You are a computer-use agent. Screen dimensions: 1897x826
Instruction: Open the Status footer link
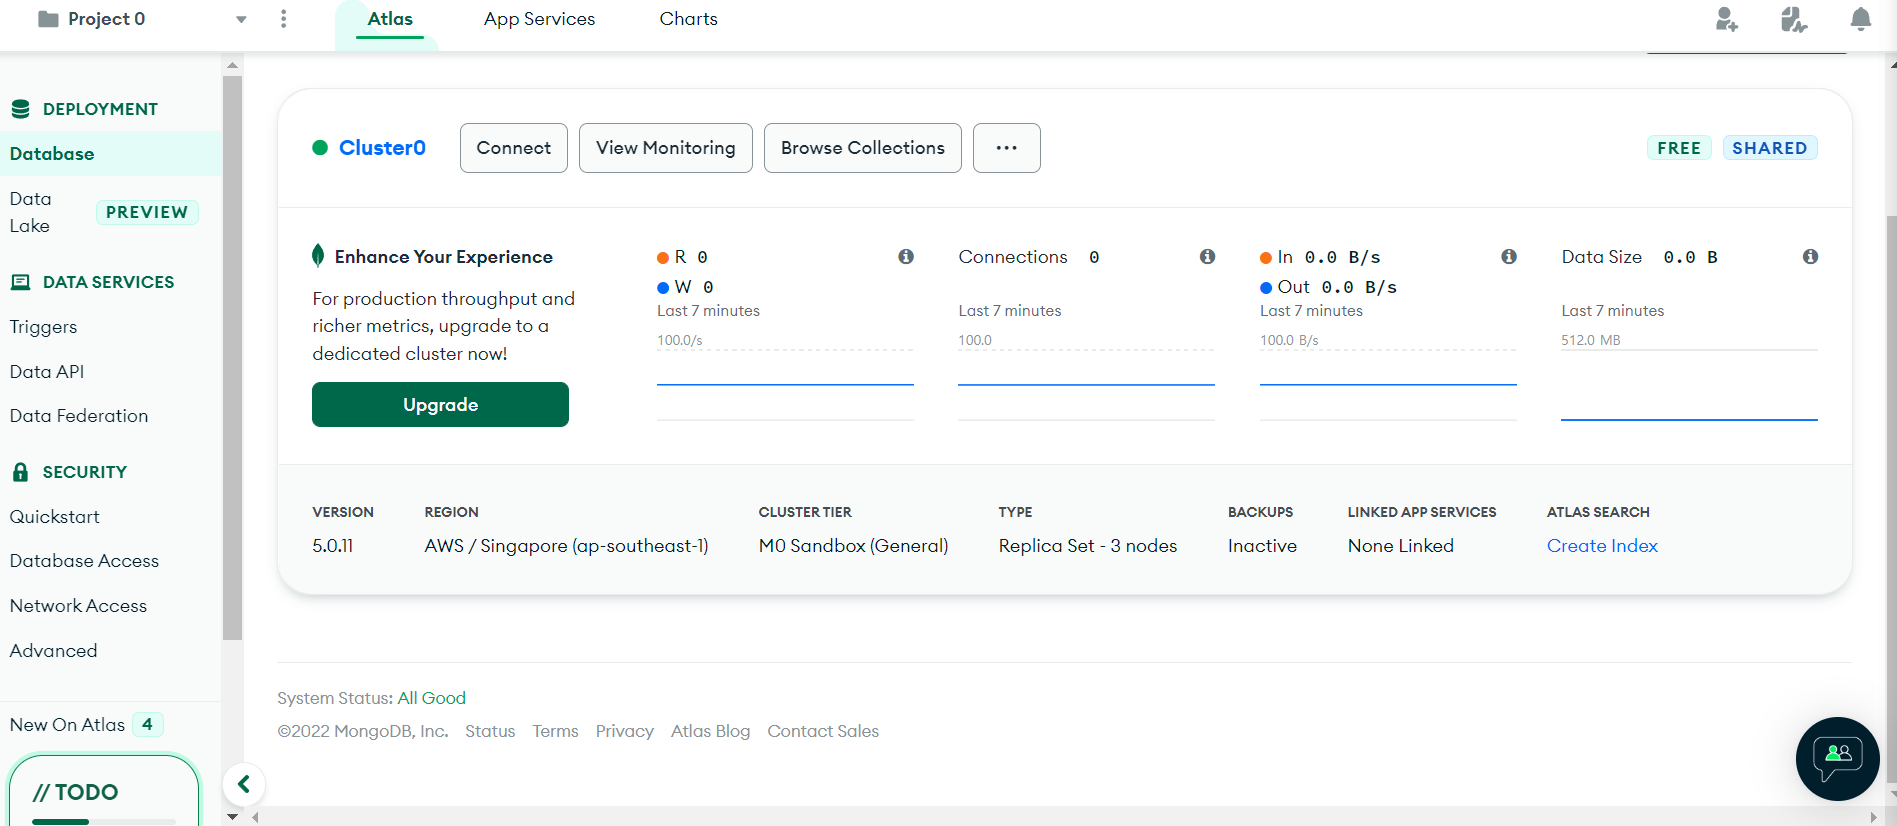[x=490, y=731]
